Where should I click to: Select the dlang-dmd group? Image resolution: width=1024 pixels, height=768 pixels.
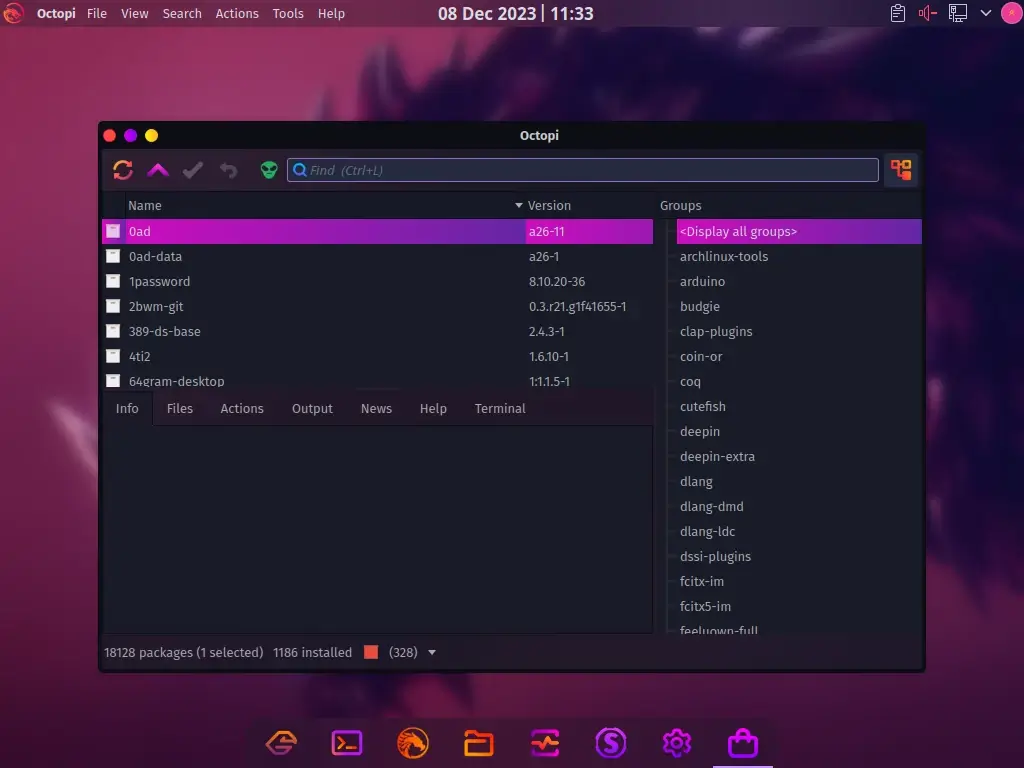pos(711,506)
